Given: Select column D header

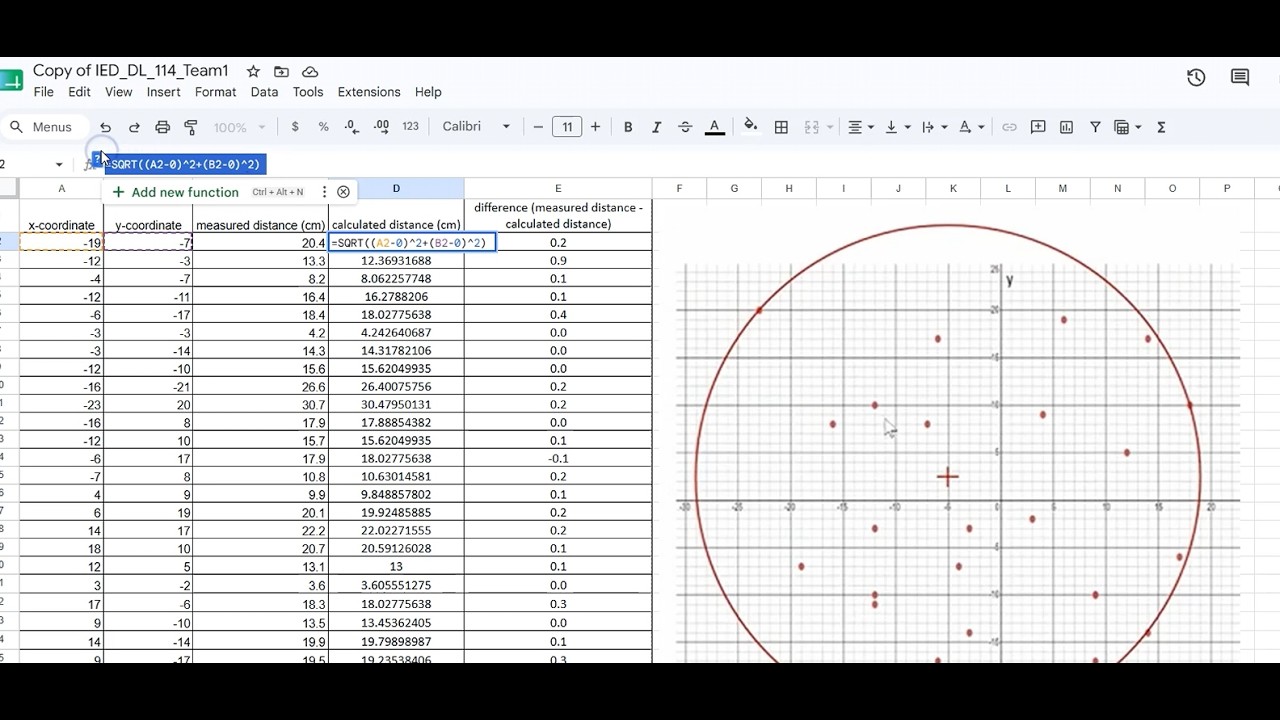Looking at the screenshot, I should [x=396, y=188].
